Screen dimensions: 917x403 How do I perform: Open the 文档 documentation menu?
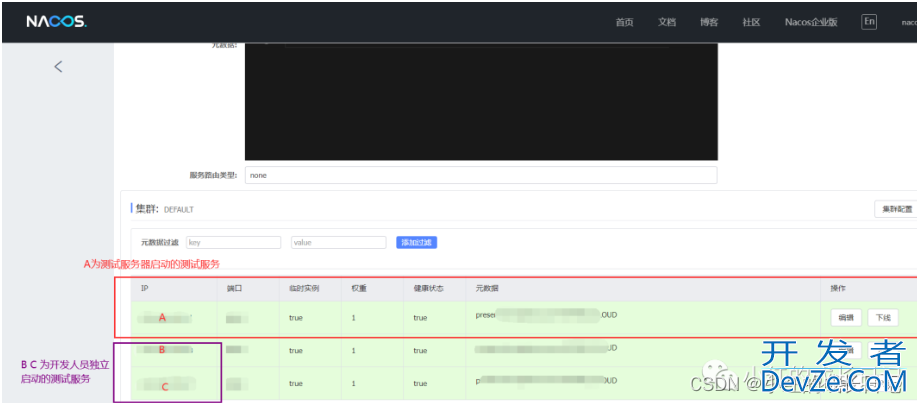tap(667, 22)
